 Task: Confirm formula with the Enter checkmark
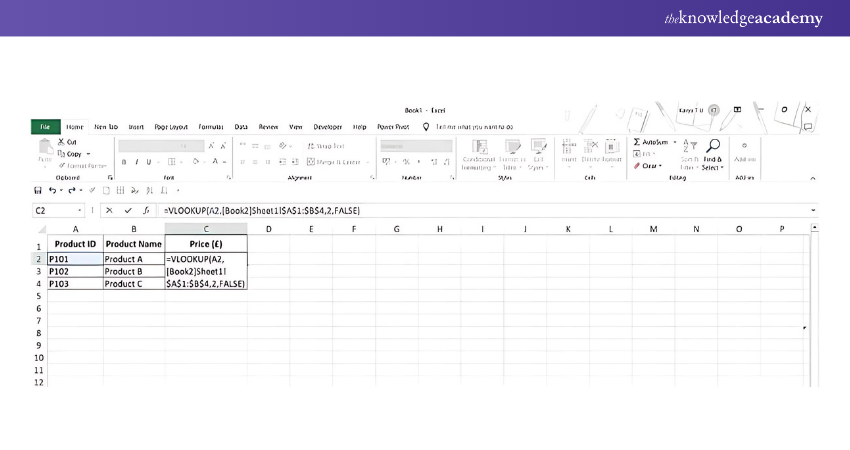128,211
